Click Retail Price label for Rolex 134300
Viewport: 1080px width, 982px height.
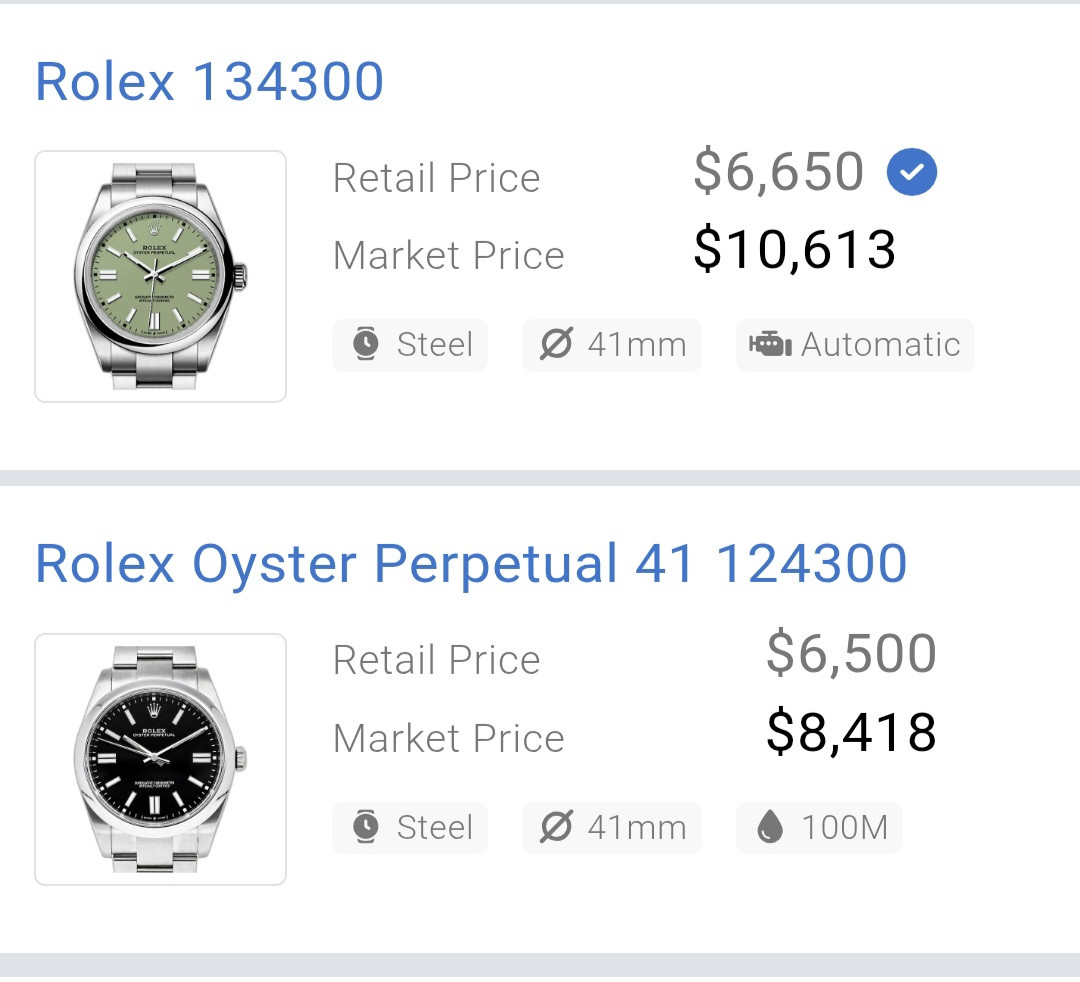click(436, 178)
